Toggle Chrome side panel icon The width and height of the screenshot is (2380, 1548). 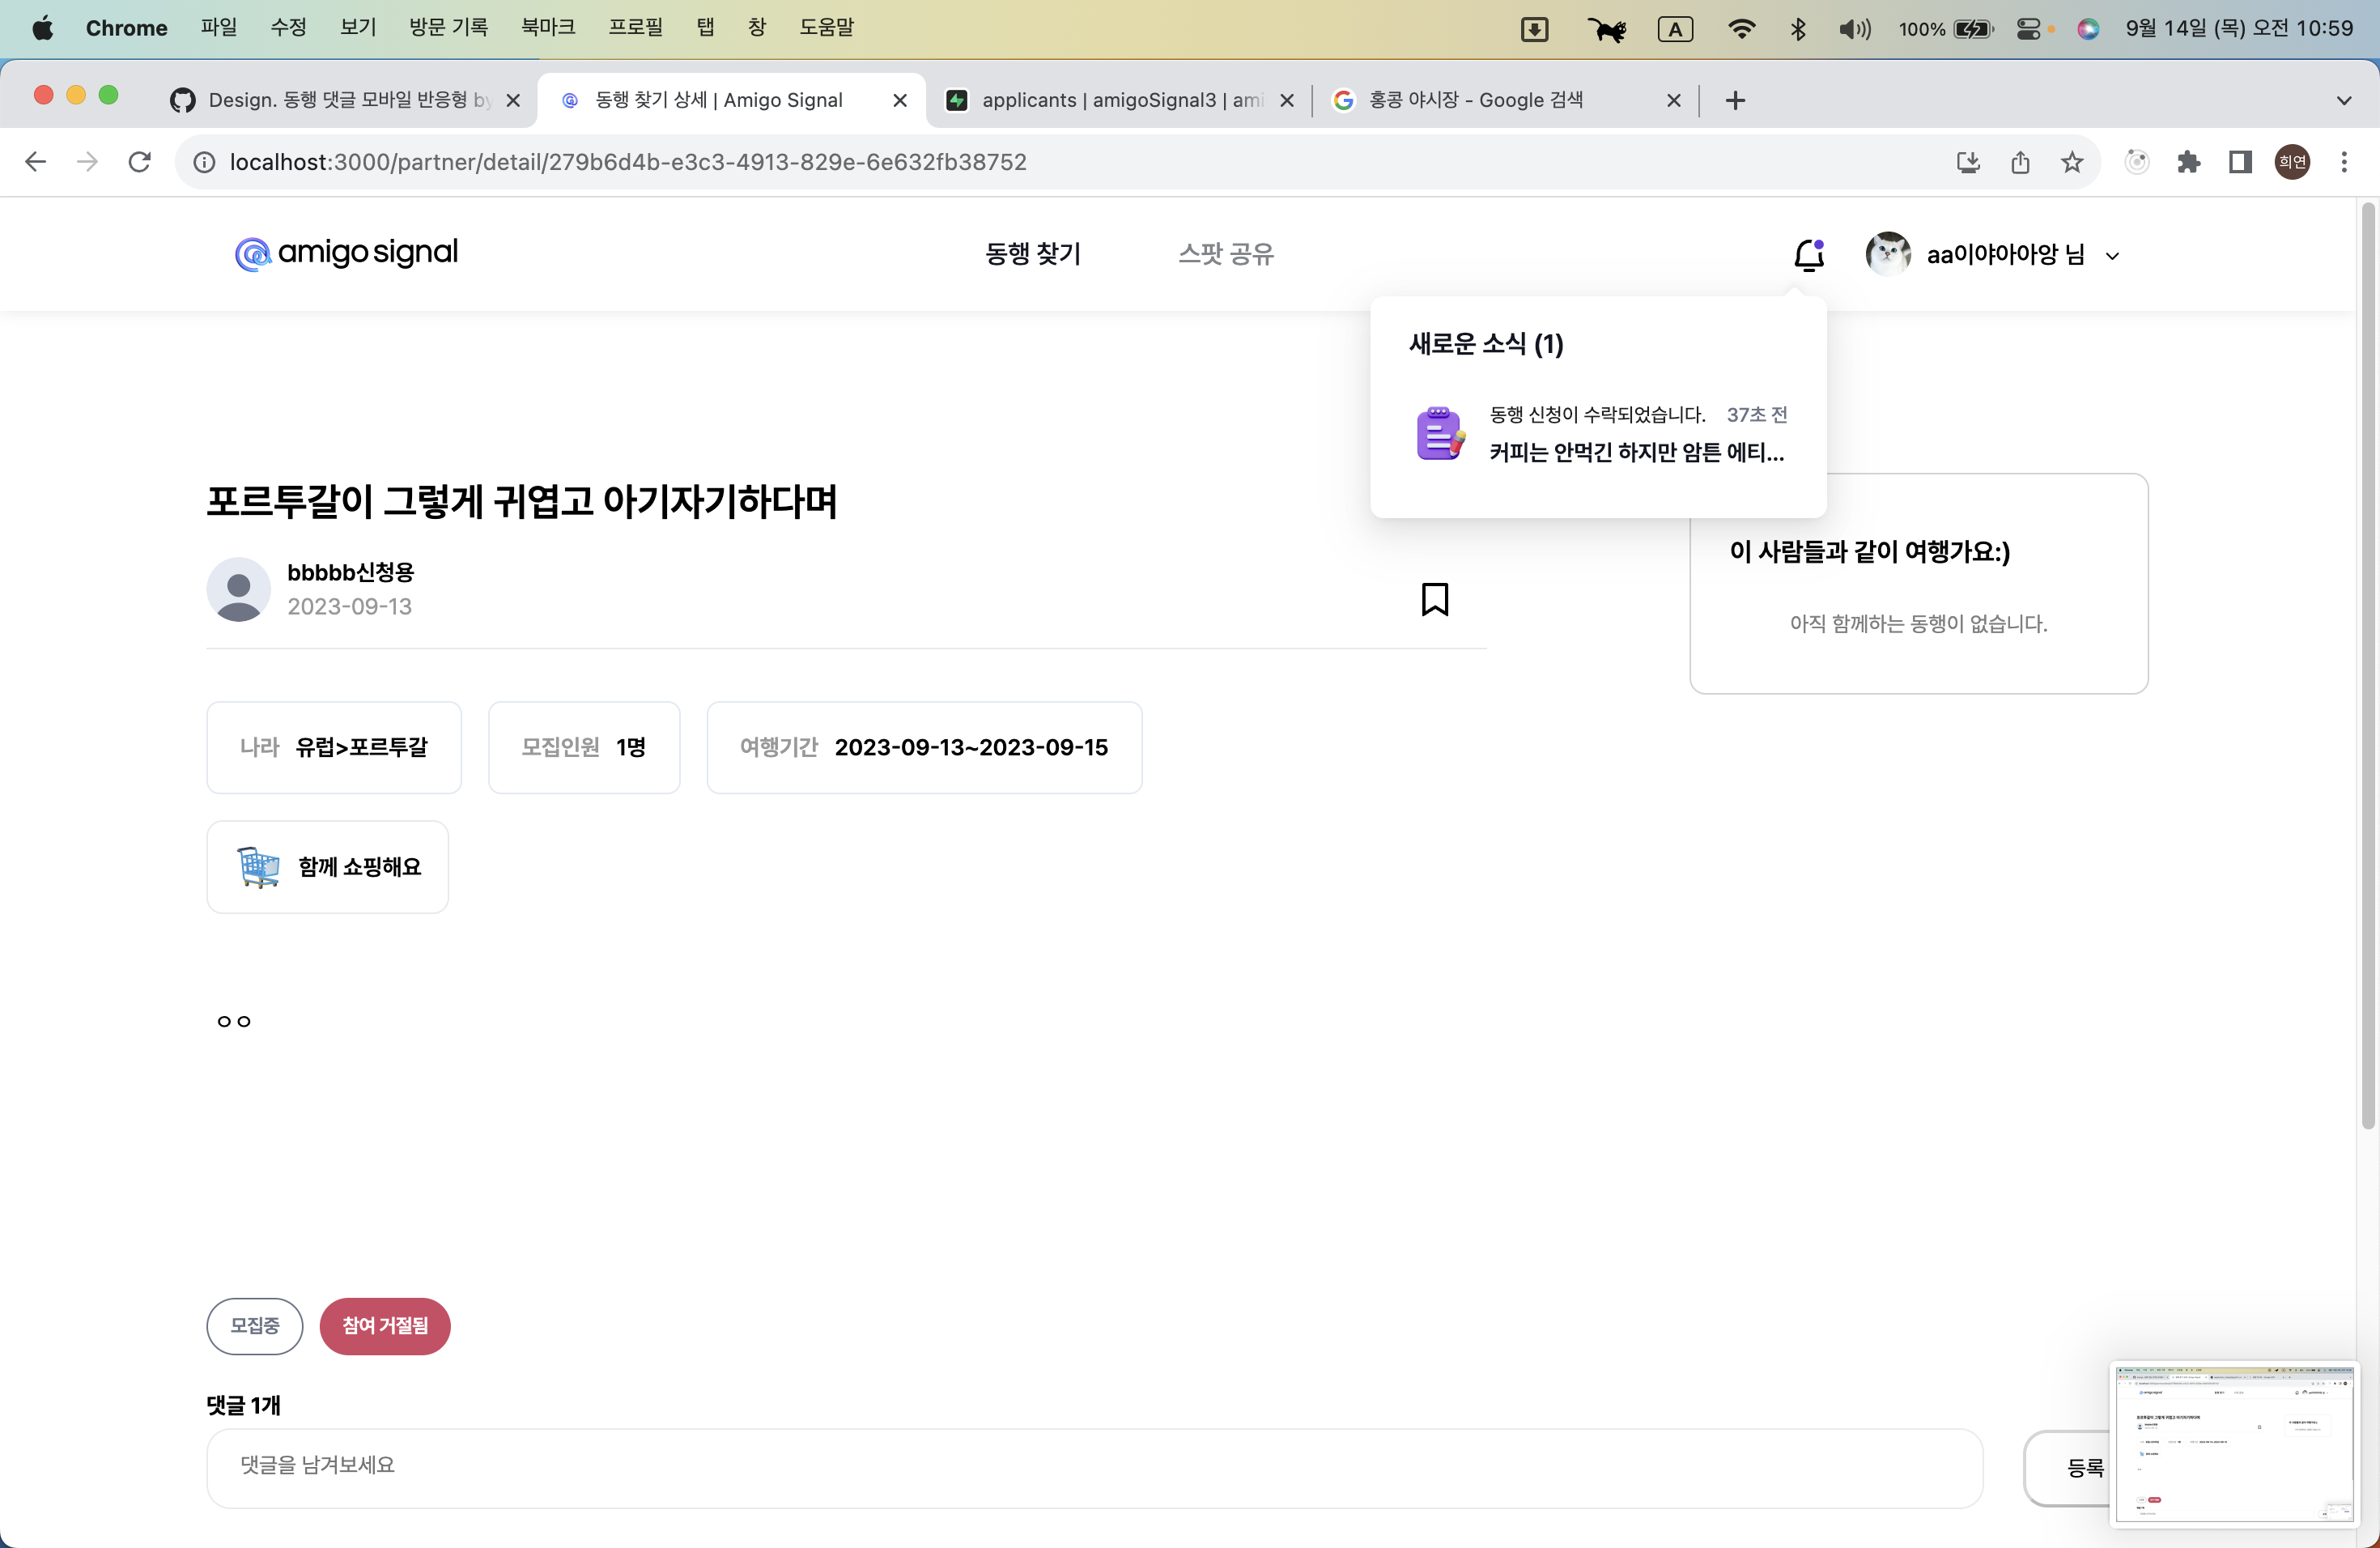2240,162
